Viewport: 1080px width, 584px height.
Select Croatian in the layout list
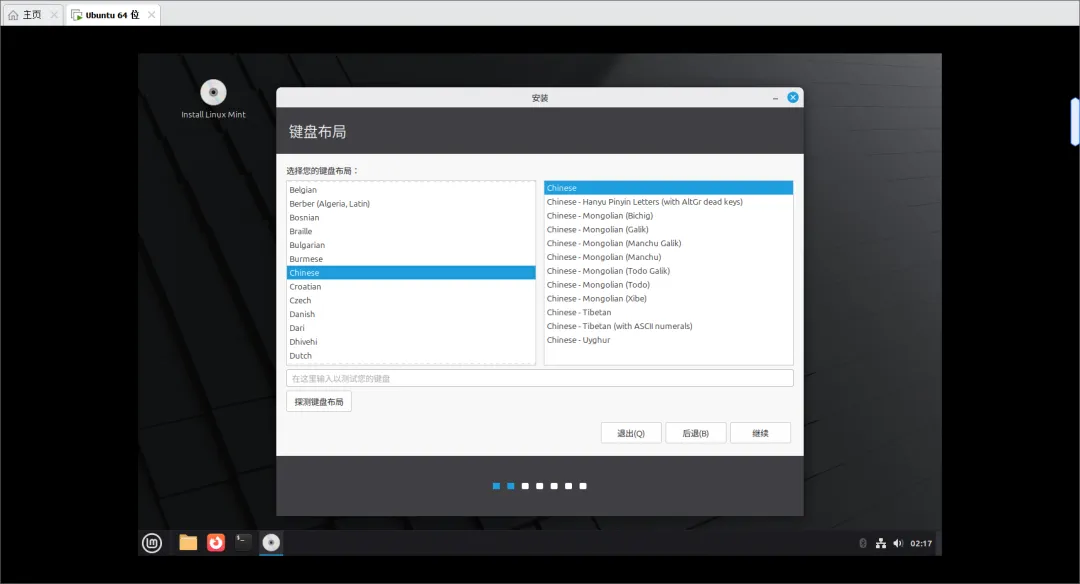click(x=411, y=286)
